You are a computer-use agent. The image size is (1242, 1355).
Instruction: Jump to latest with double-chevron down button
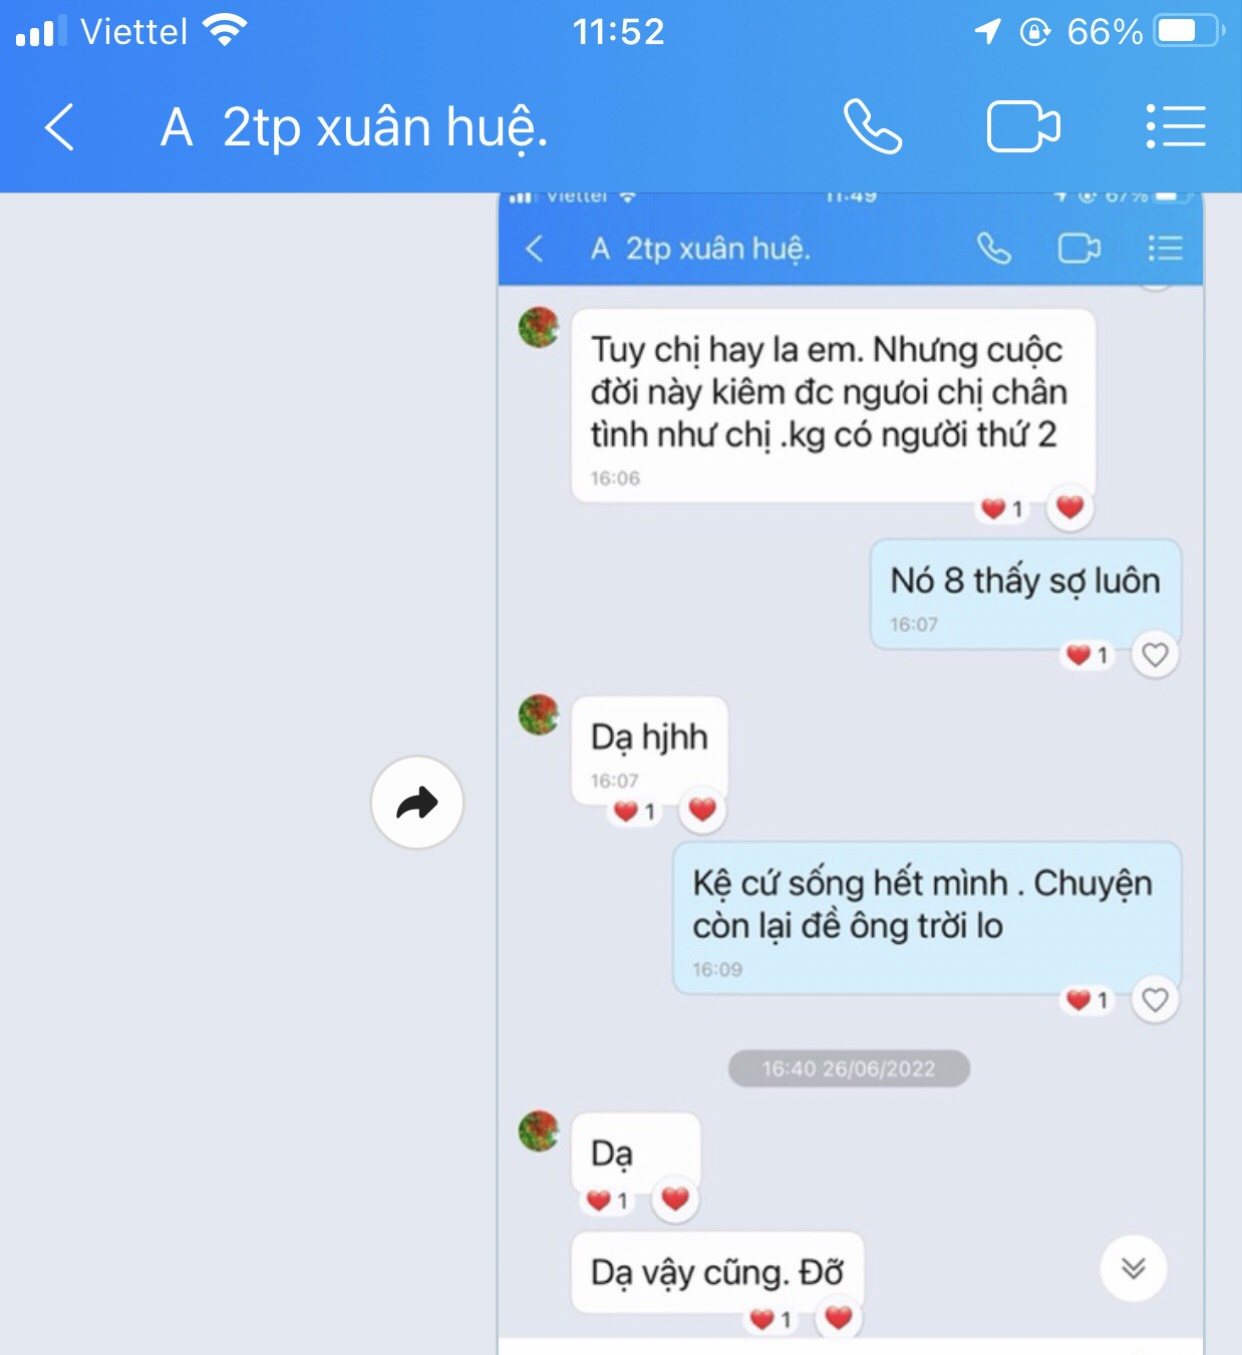point(1133,1269)
